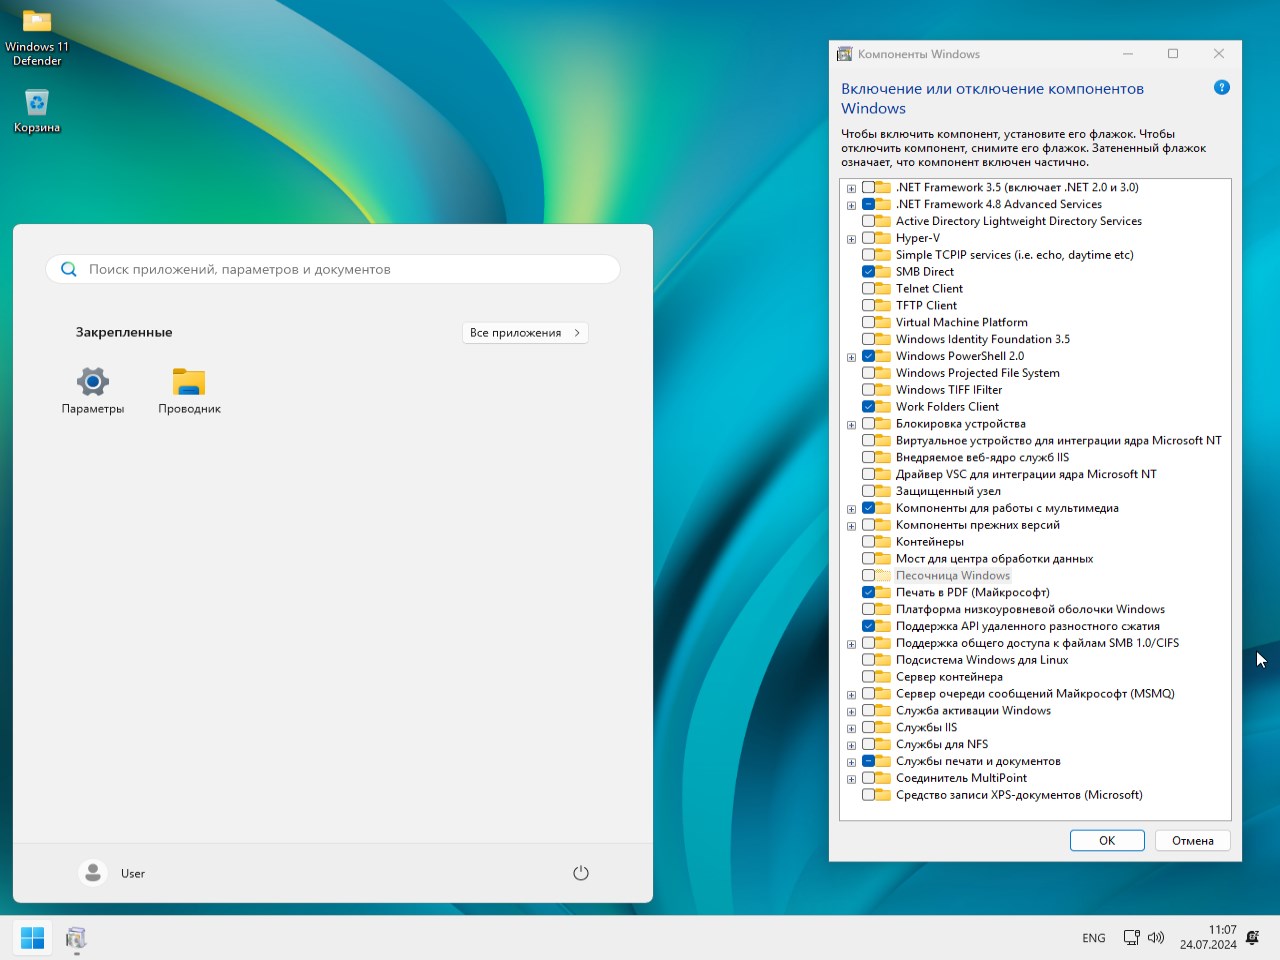The width and height of the screenshot is (1280, 960).
Task: Expand the Hyper-V tree node
Action: [851, 239]
